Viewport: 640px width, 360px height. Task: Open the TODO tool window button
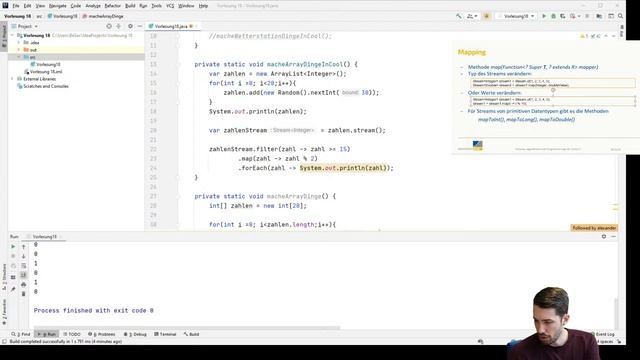tap(72, 334)
